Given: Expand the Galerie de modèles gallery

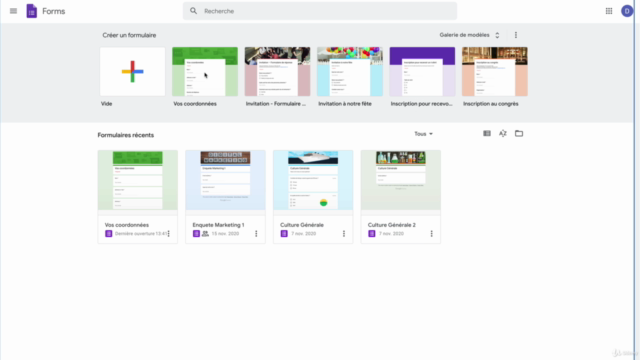Looking at the screenshot, I should coord(469,35).
